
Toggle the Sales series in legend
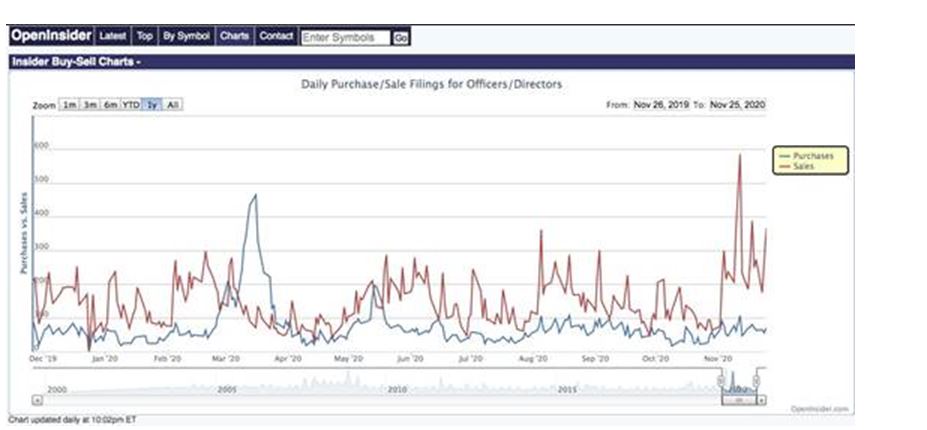pos(803,167)
